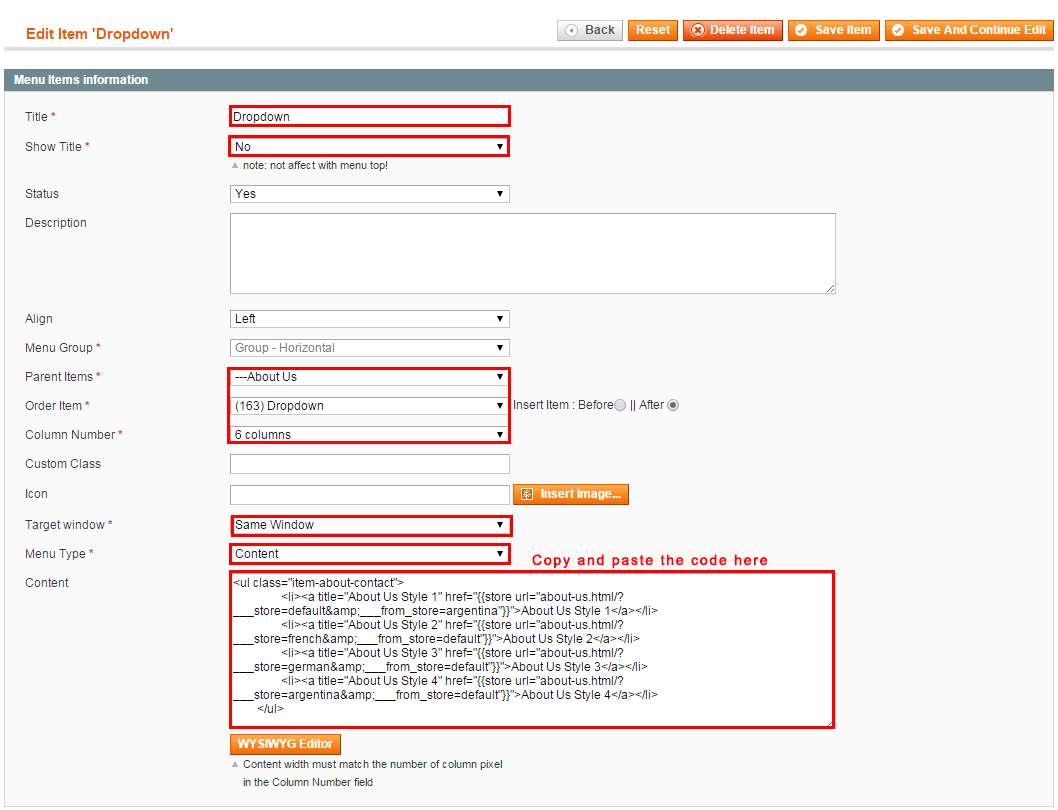Click the Content textarea resize handle
This screenshot has height=810, width=1058.
[x=830, y=723]
